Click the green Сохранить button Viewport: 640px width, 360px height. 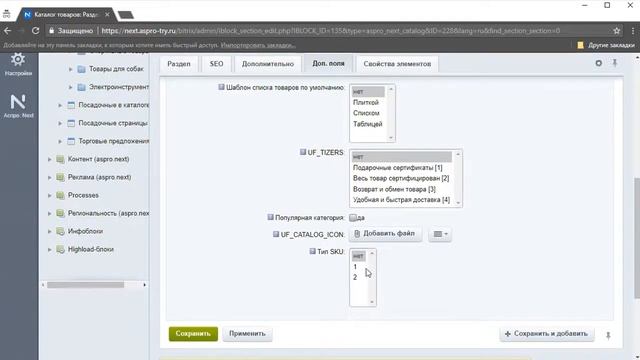click(193, 333)
